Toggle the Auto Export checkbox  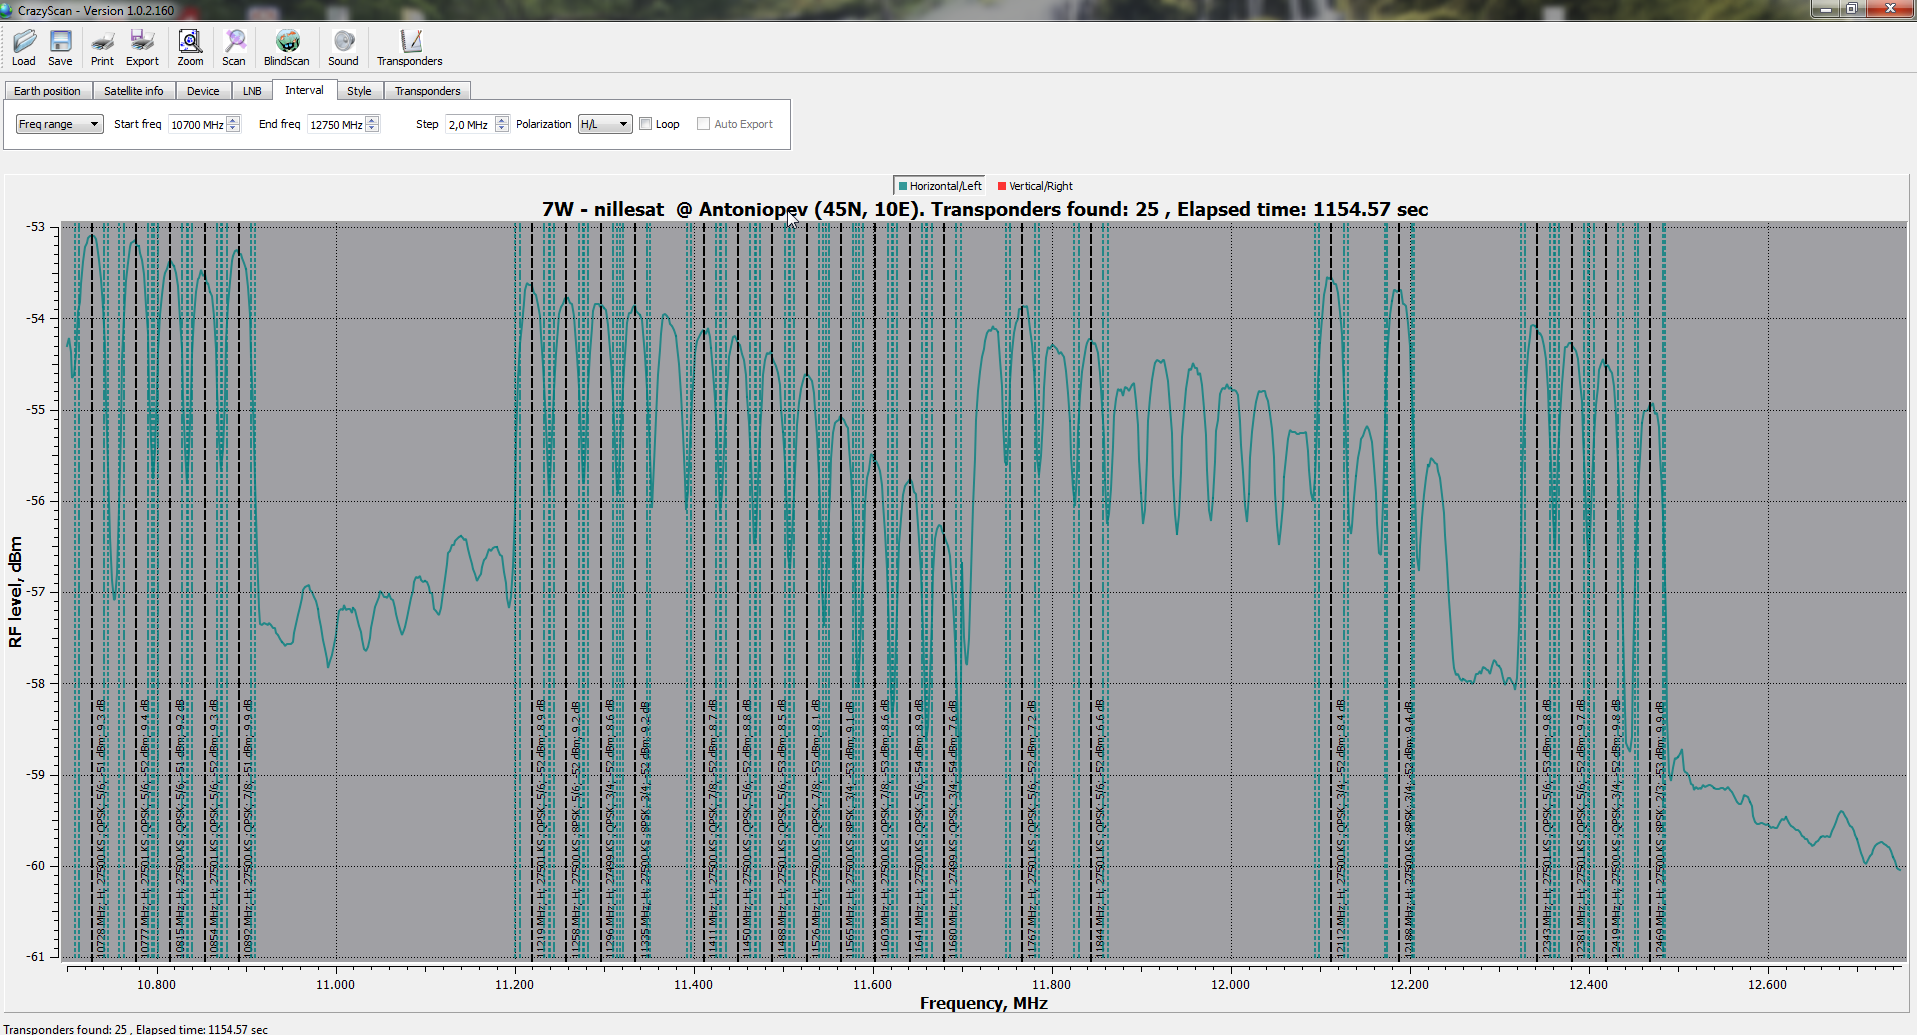point(704,124)
